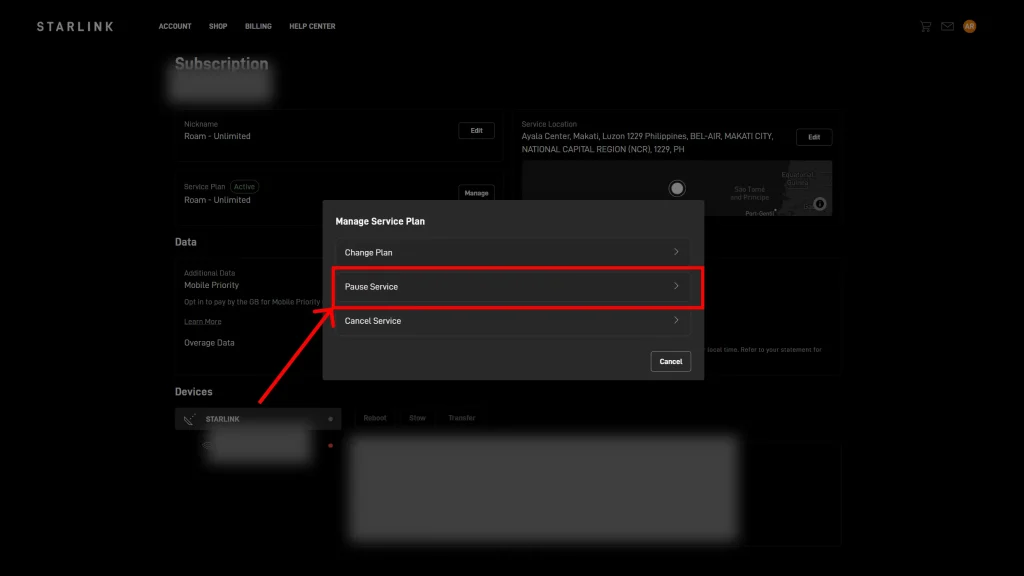The width and height of the screenshot is (1024, 576).
Task: Open the Help Center menu
Action: 312,26
